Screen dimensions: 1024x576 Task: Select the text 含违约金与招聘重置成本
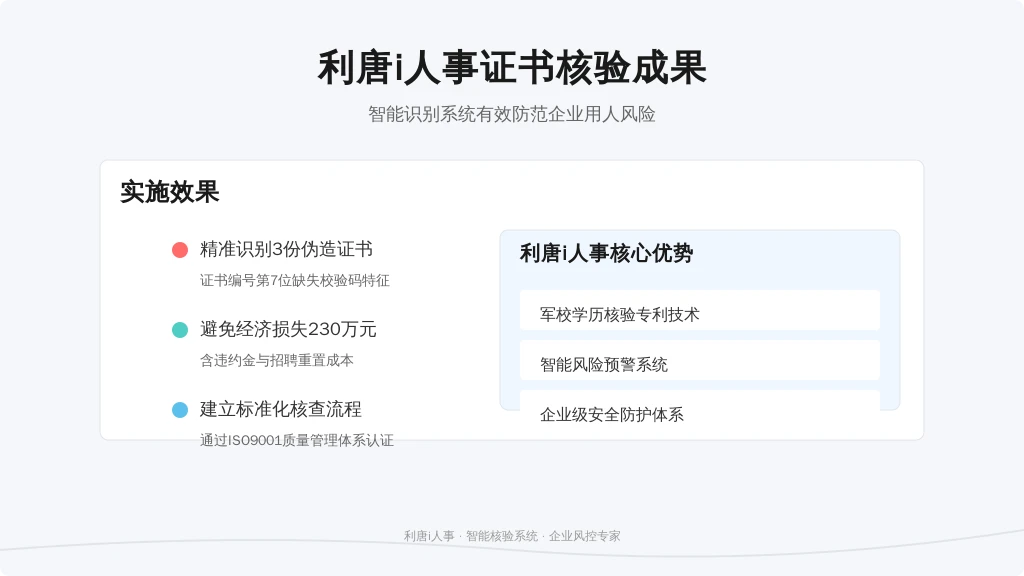coord(277,360)
